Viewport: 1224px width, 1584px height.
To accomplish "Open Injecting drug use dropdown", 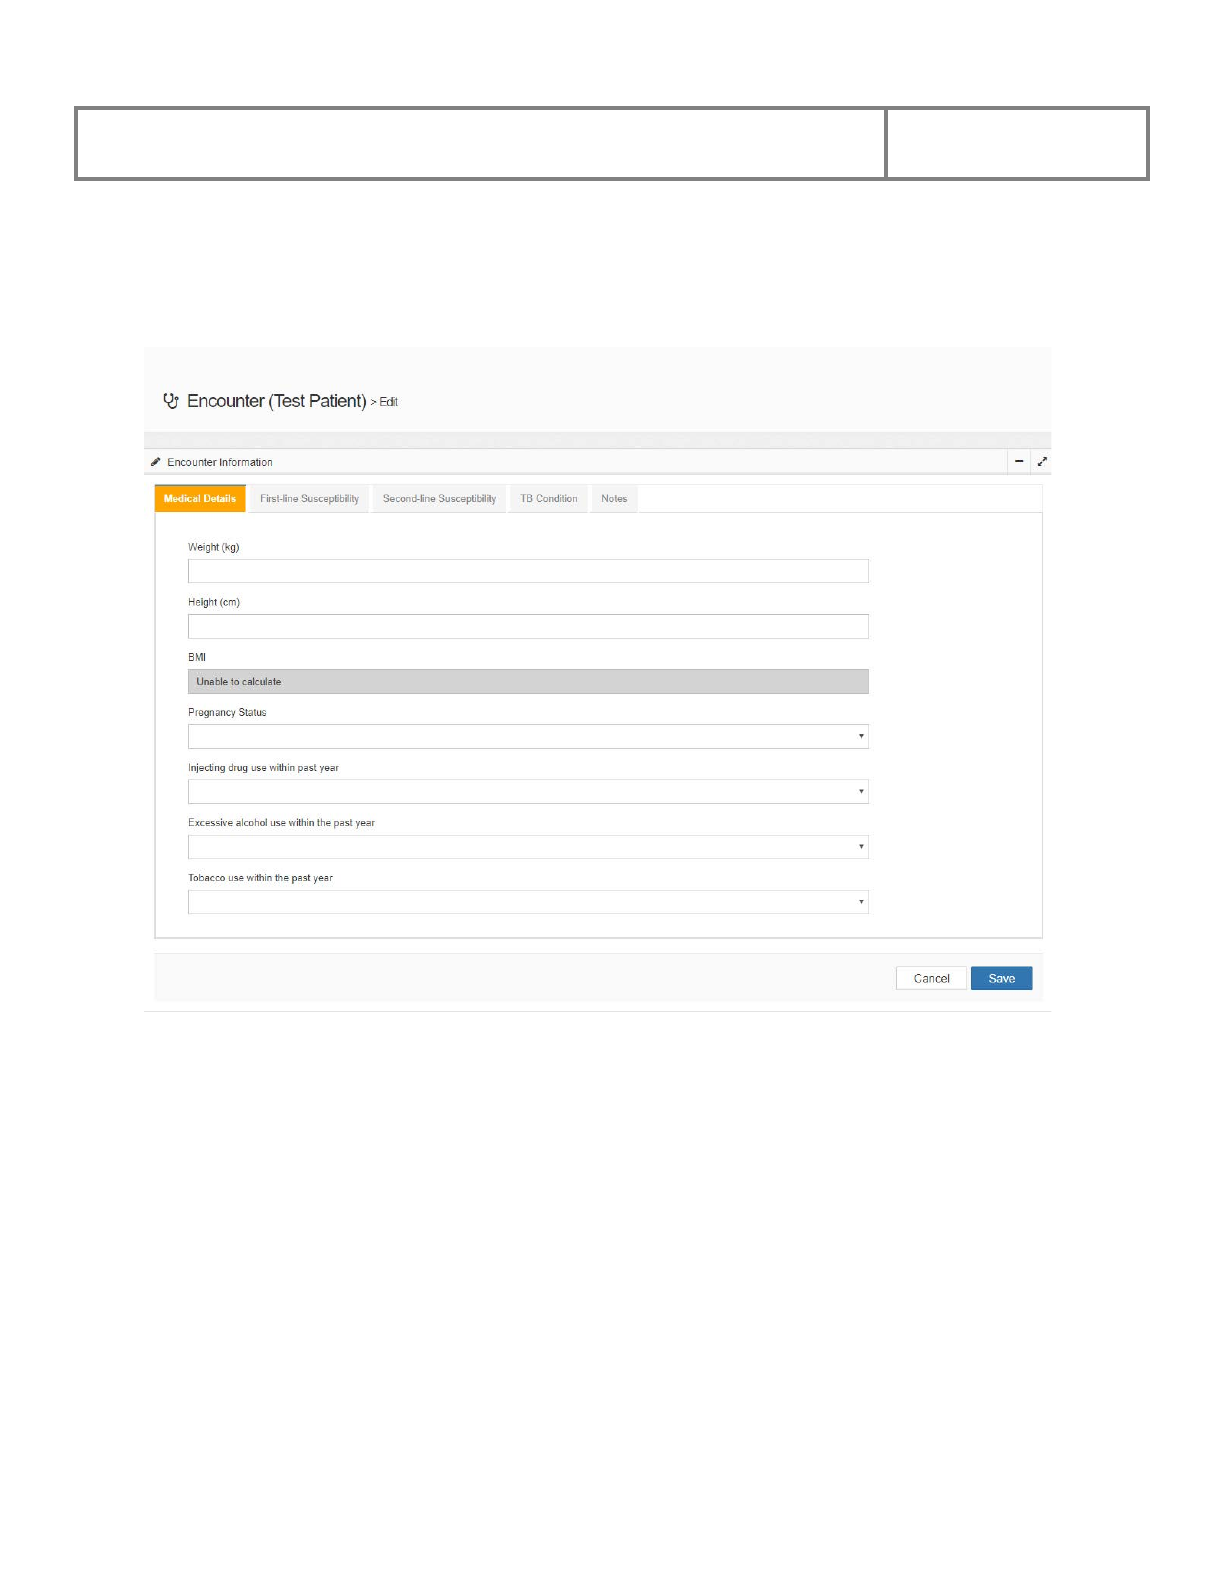I will coord(528,792).
